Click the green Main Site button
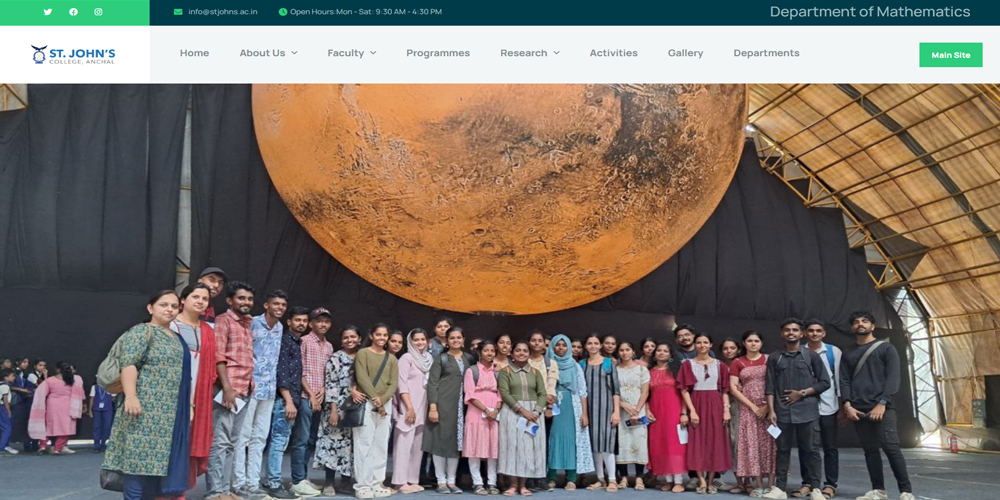1000x500 pixels. click(951, 55)
